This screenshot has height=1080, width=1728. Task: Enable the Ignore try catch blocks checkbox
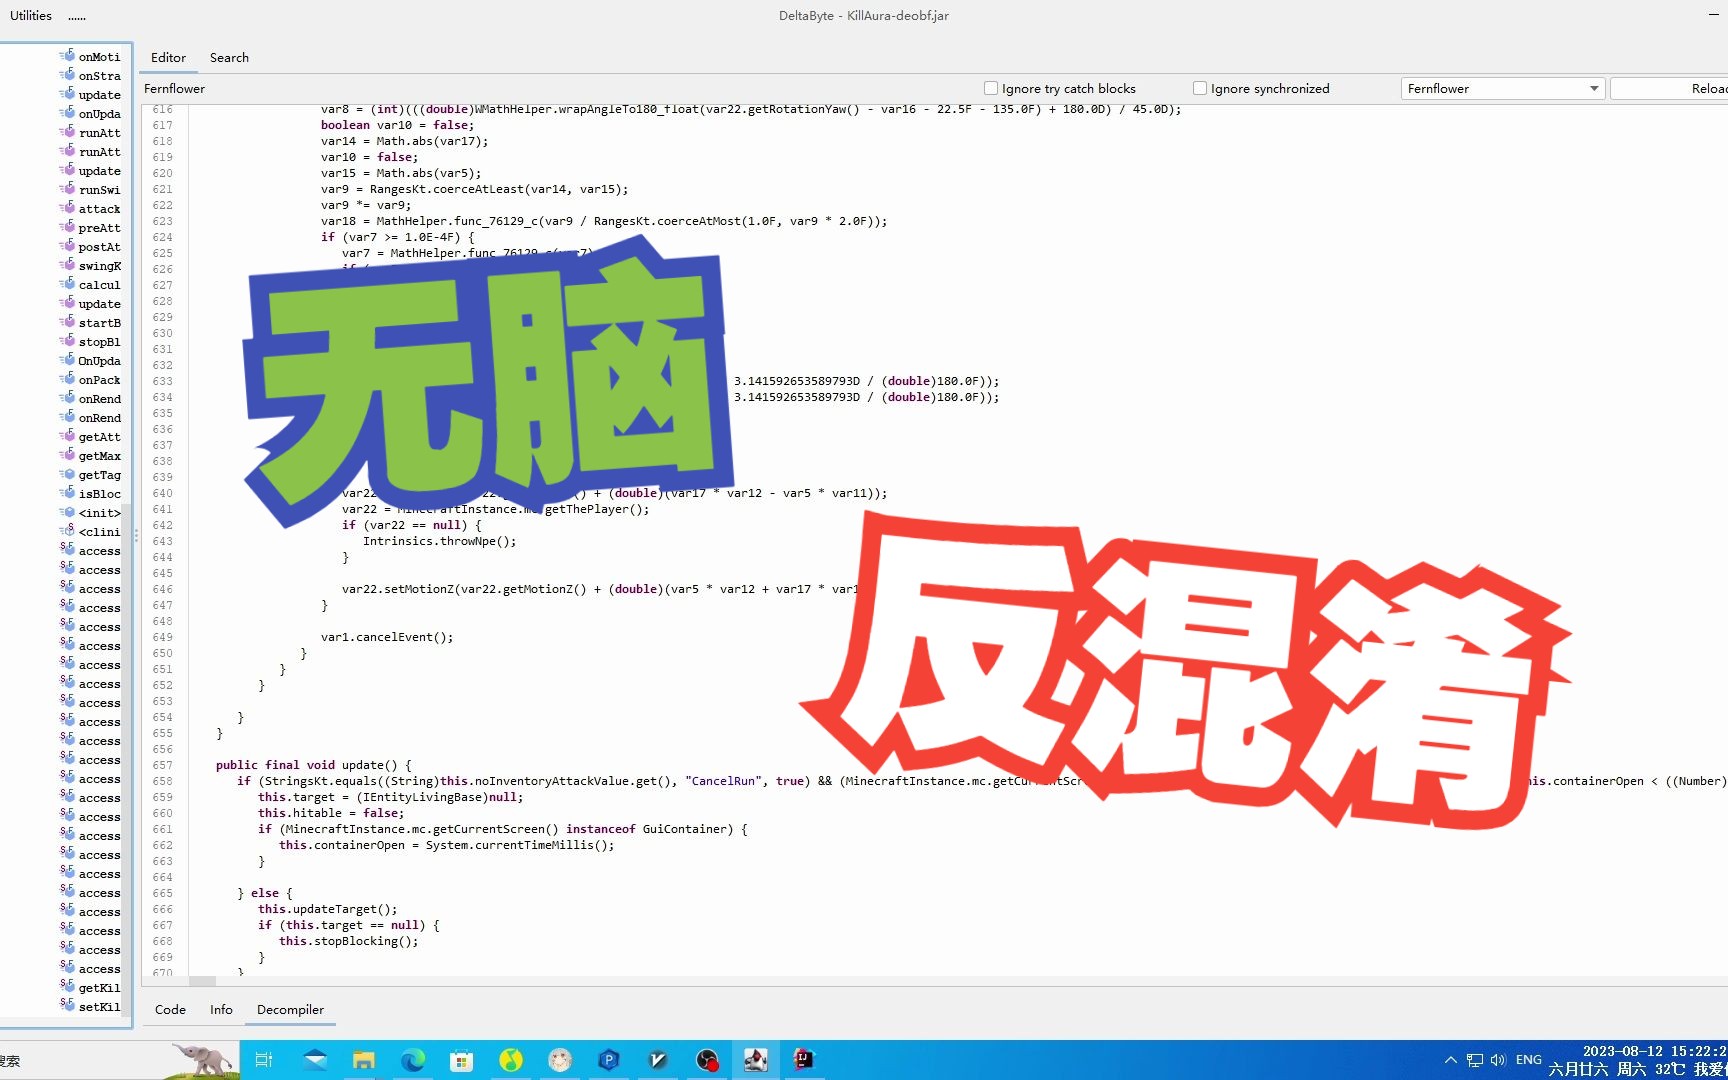point(990,87)
